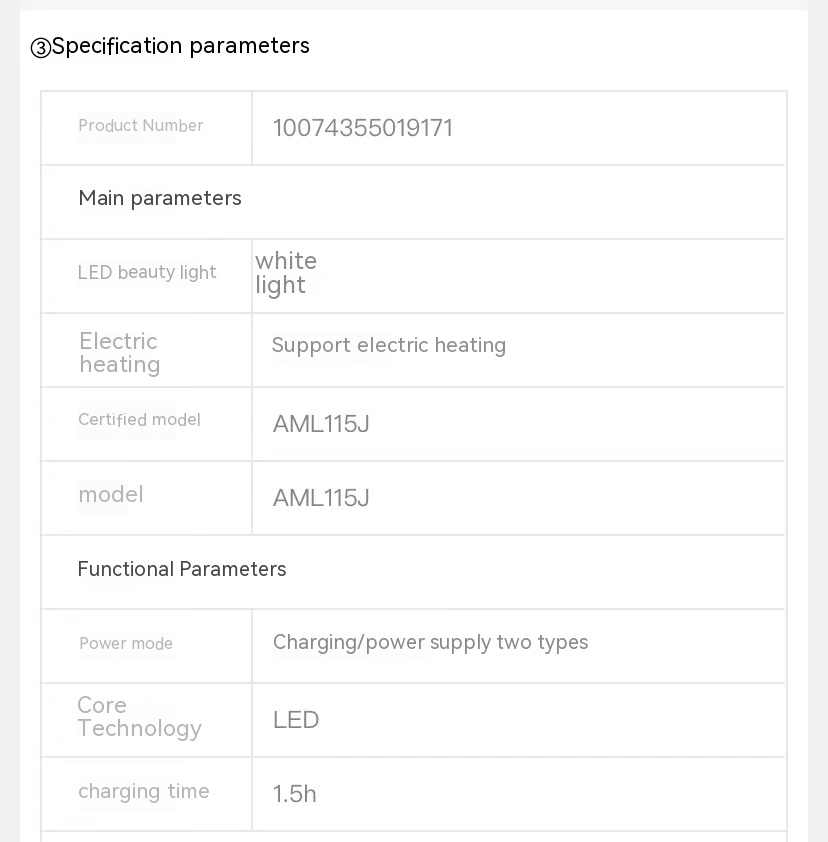Click the circled number 3 symbol
828x842 pixels.
pos(40,48)
